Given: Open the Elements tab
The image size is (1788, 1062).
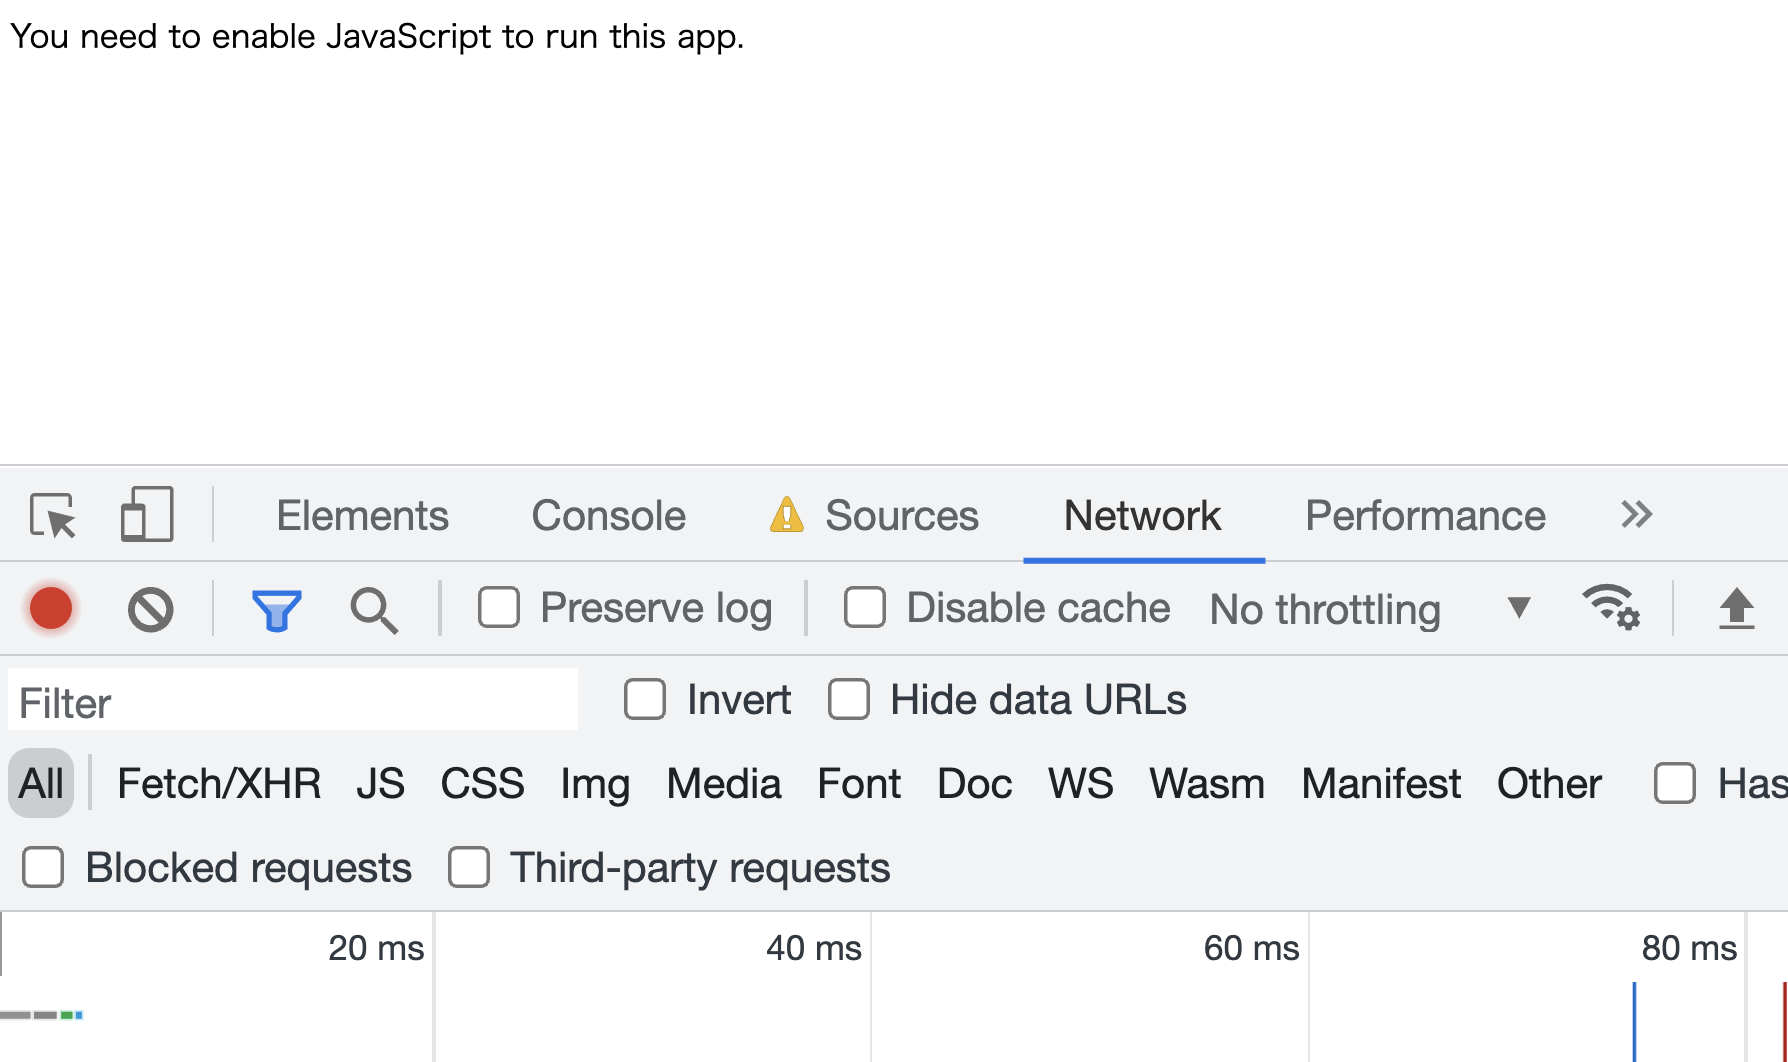Looking at the screenshot, I should (x=362, y=516).
